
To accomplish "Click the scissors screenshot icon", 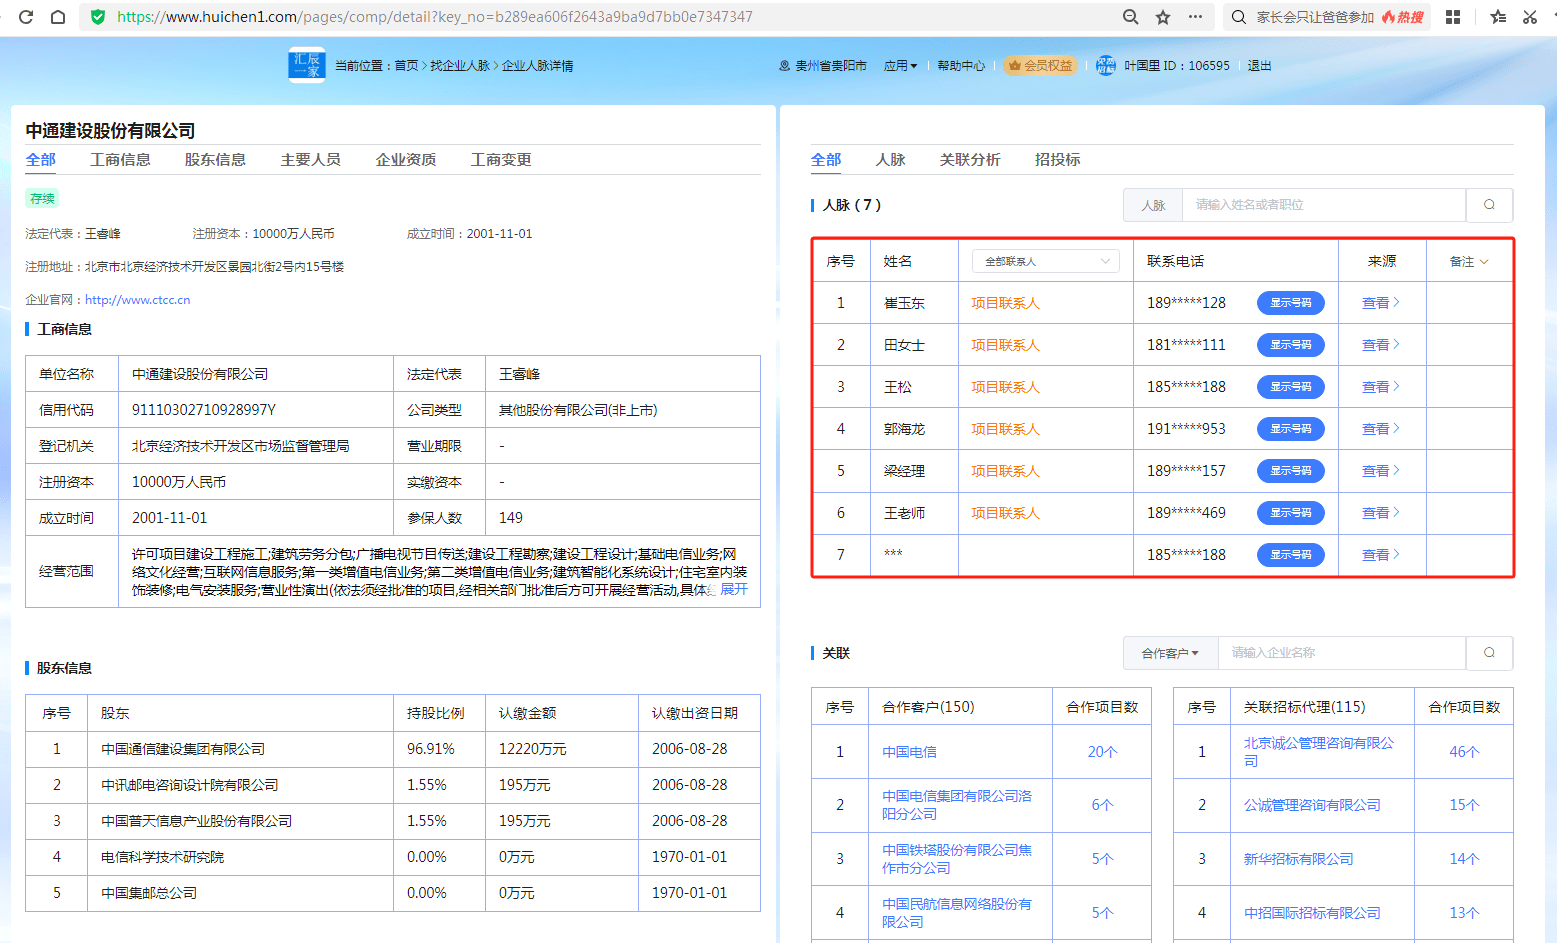I will pos(1530,17).
